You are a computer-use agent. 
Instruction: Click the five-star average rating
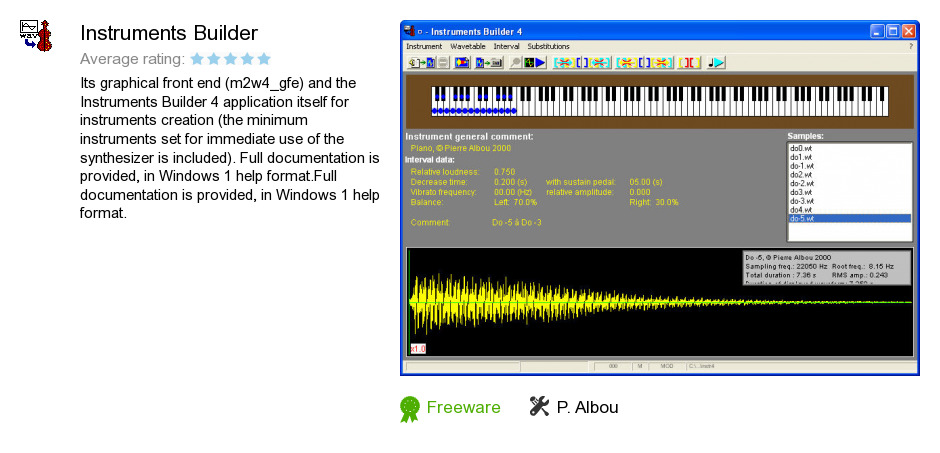coord(231,59)
